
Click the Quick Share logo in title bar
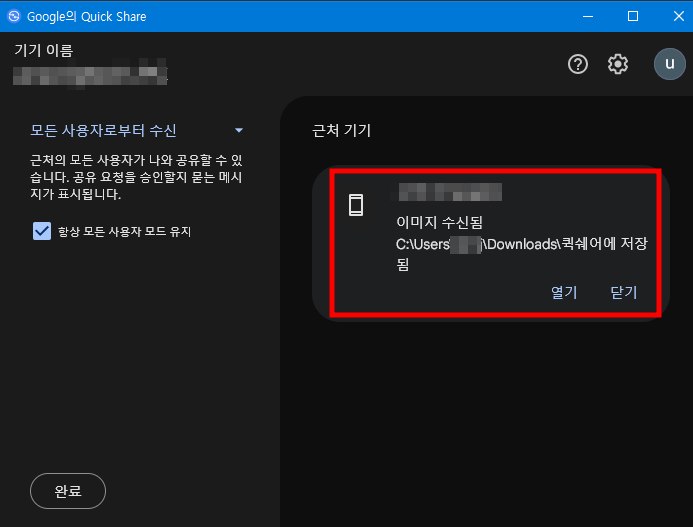14,16
